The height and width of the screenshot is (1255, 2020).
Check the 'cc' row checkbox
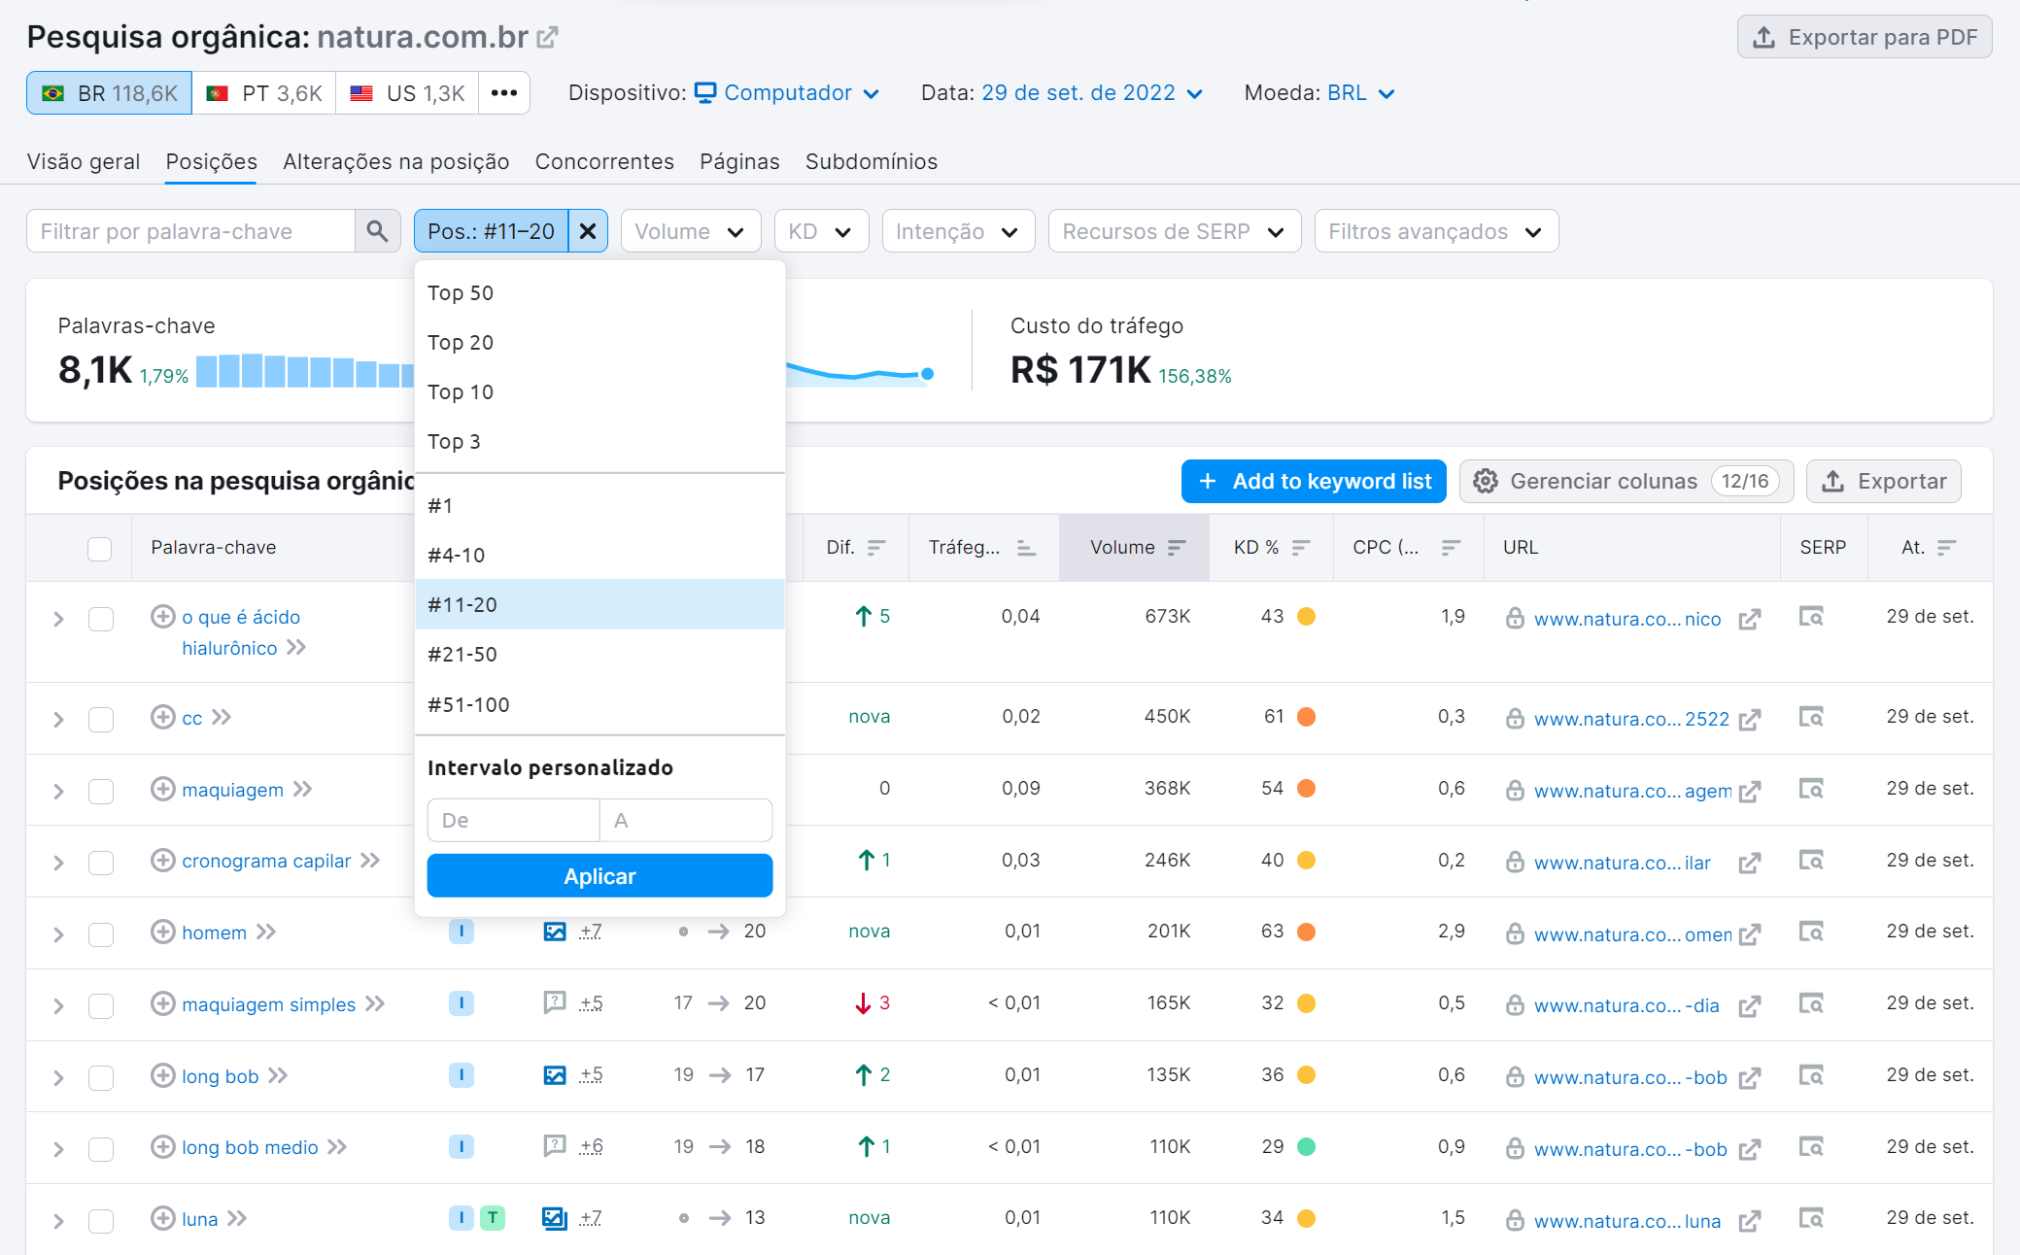(x=100, y=719)
